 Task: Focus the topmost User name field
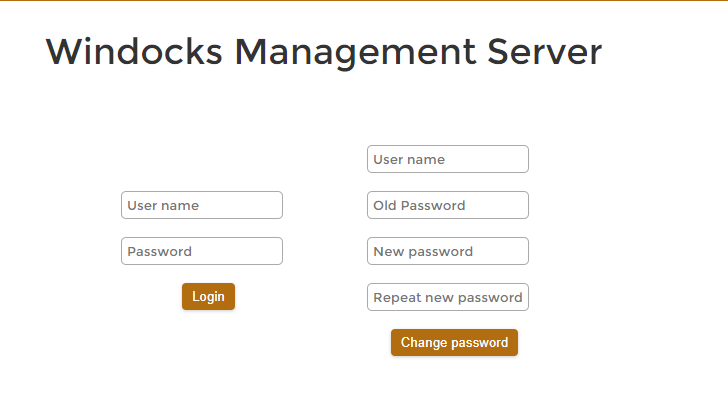(448, 159)
